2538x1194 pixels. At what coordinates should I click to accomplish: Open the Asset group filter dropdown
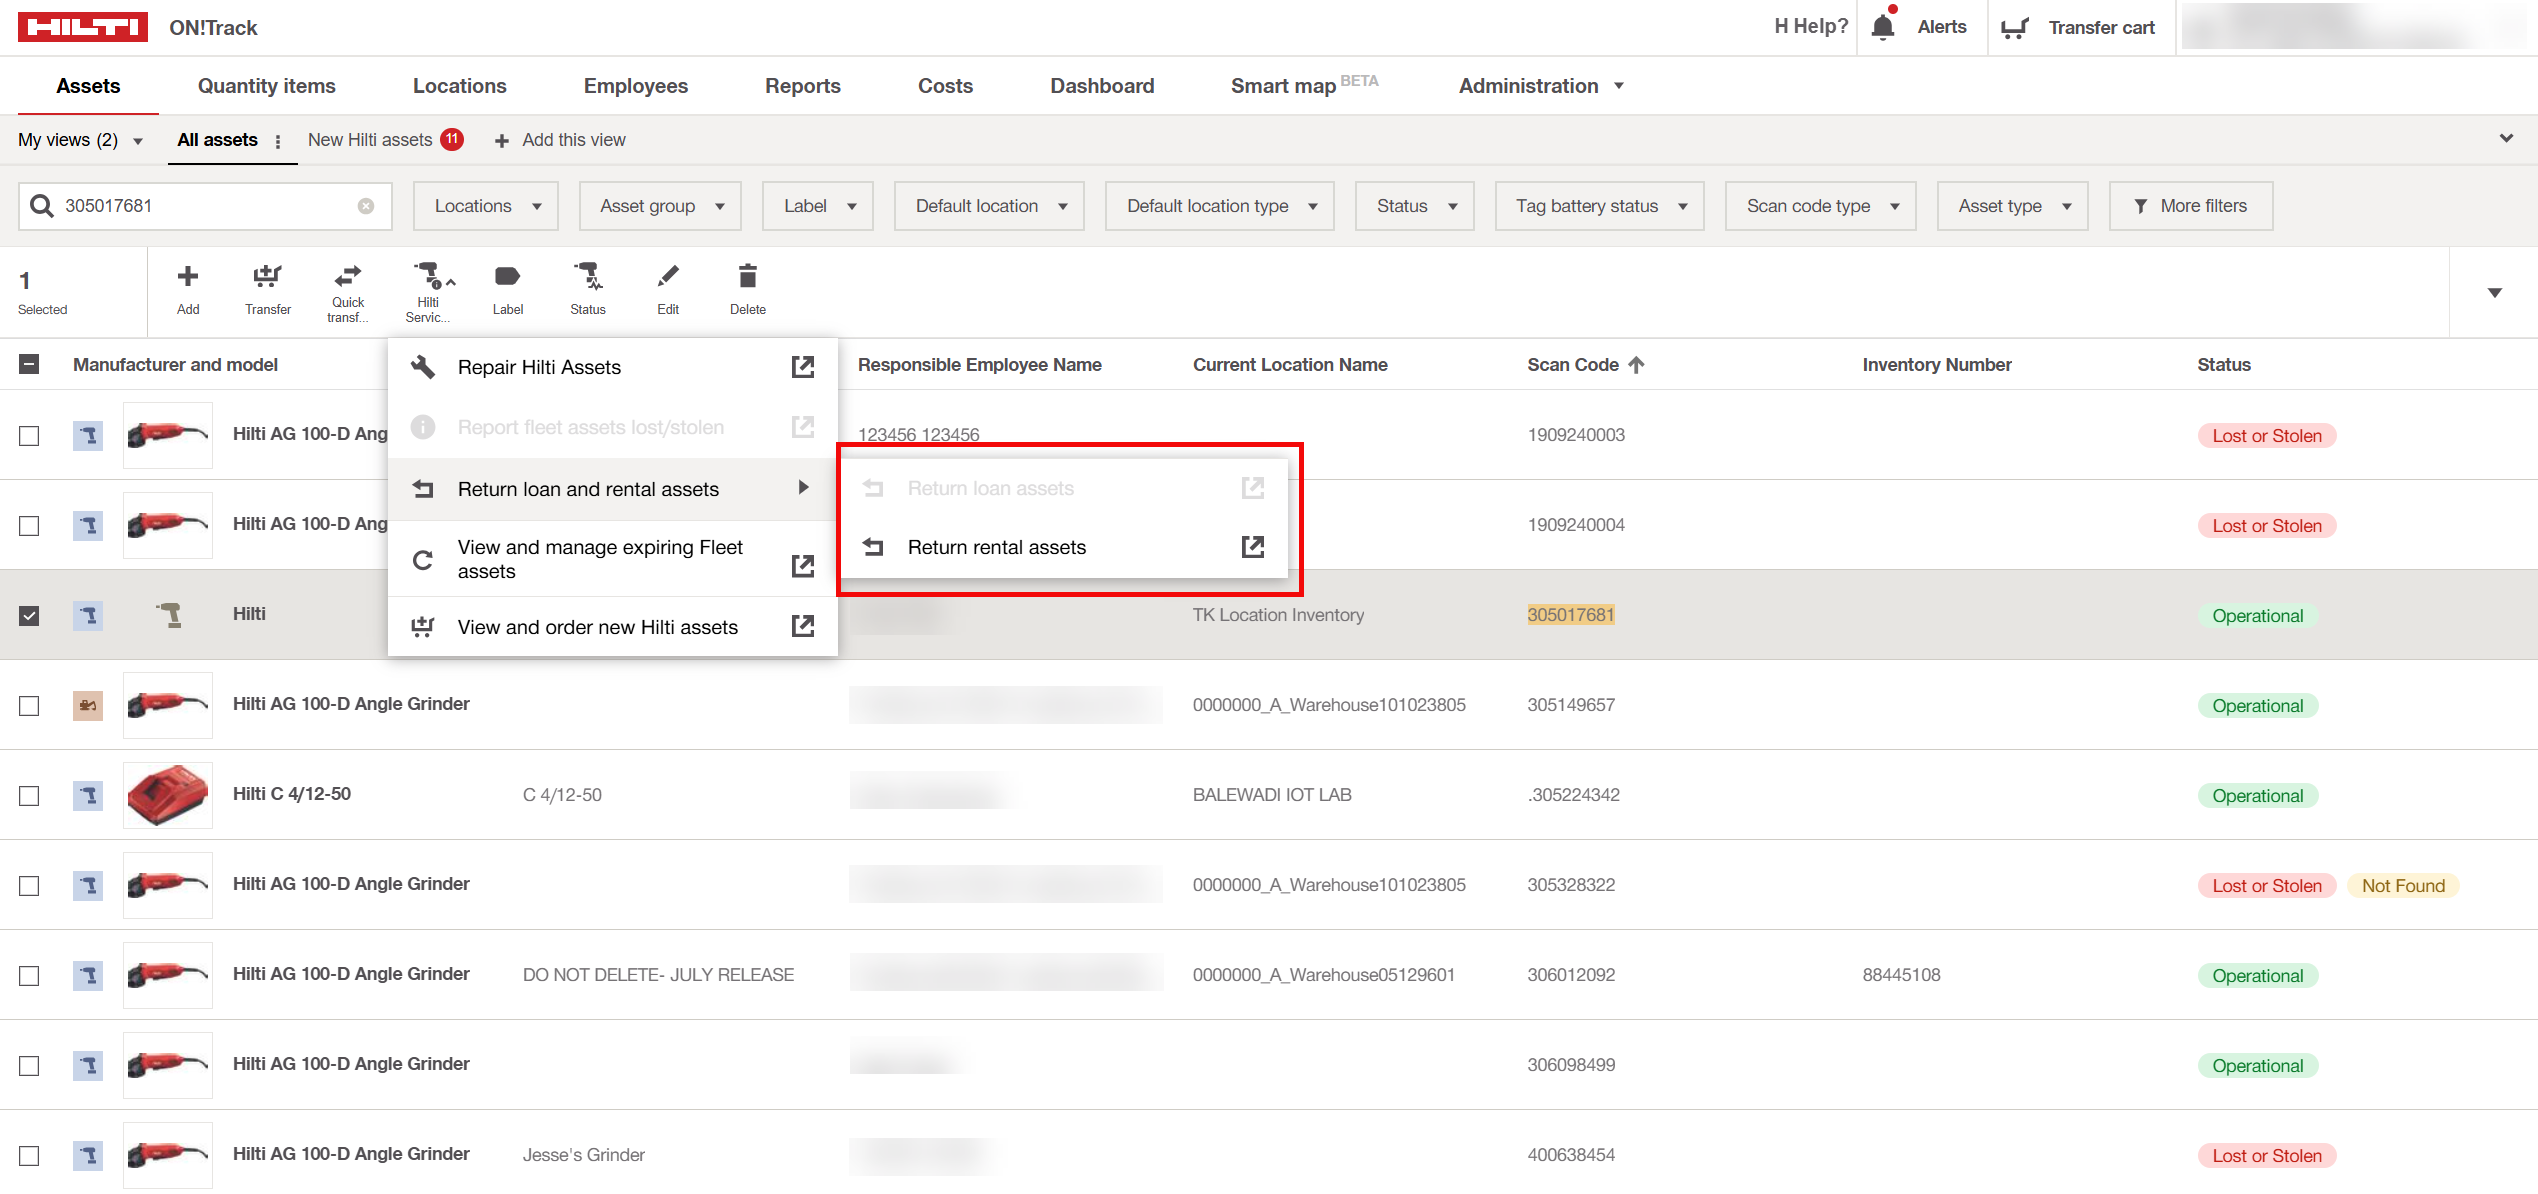point(660,206)
